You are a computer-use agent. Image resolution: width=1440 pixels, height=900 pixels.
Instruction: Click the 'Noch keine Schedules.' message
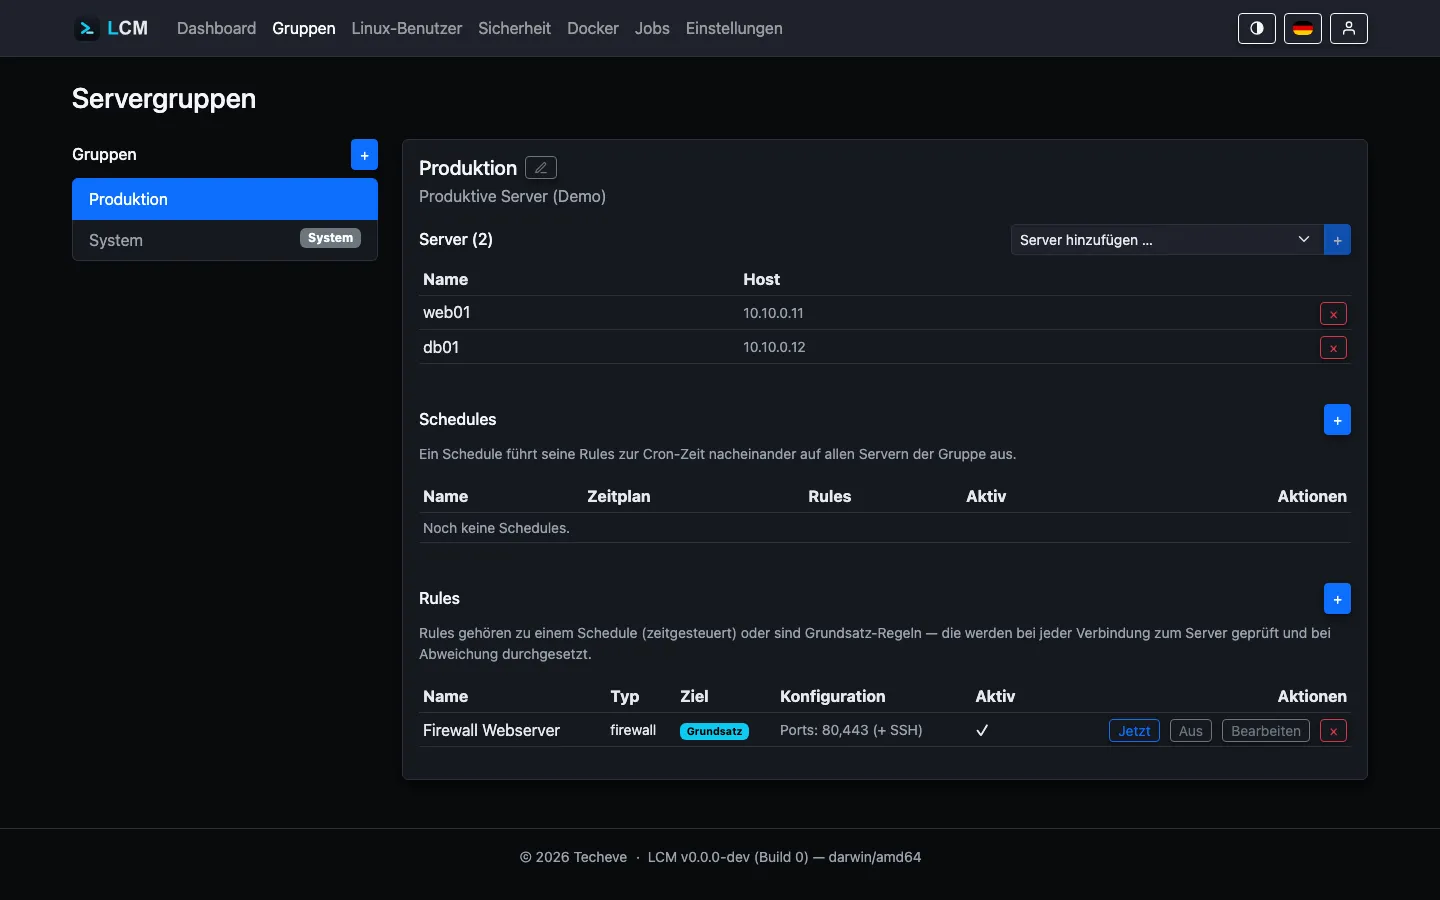tap(496, 528)
